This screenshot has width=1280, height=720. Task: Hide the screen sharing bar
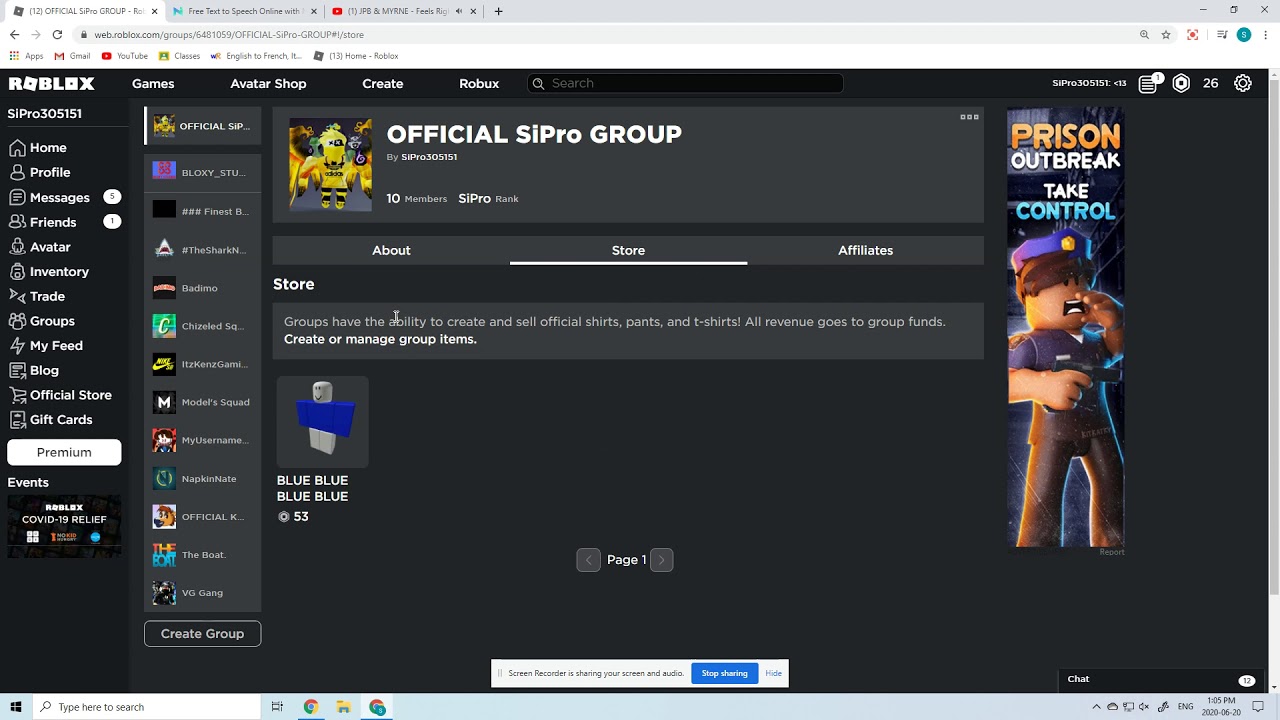773,673
